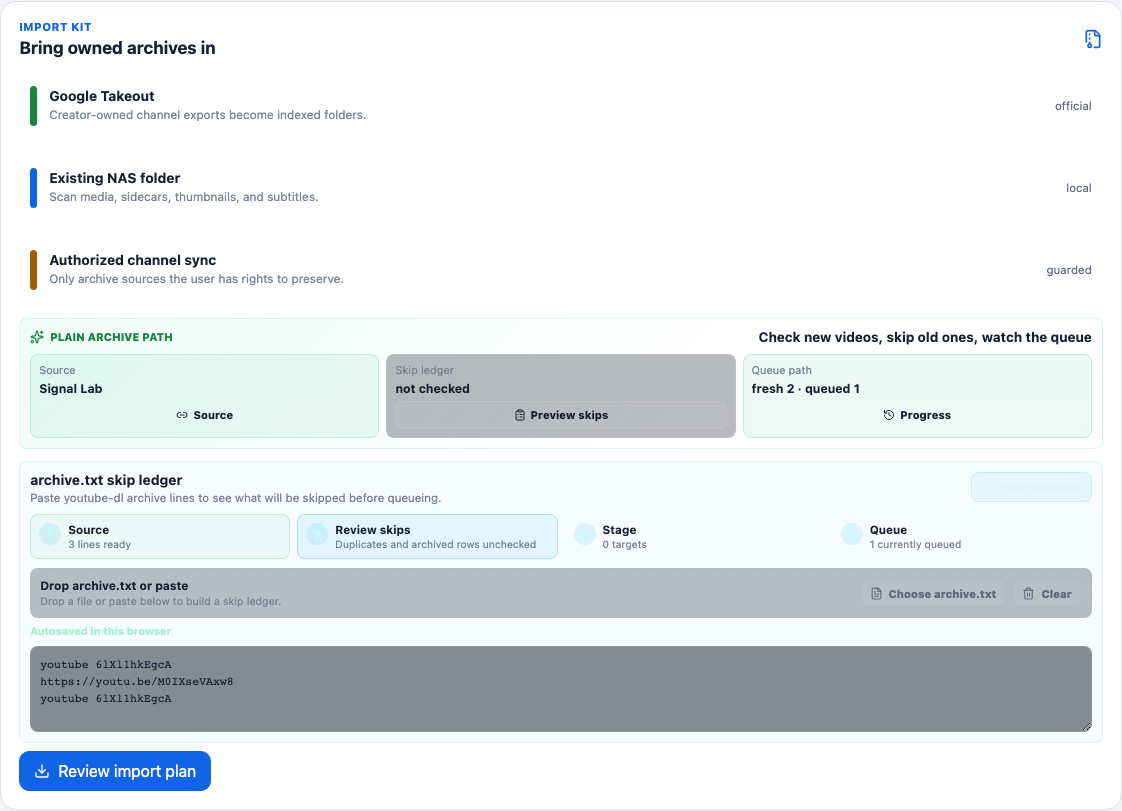Viewport: 1122px width, 811px height.
Task: Click the Choose archive.txt button
Action: tap(933, 593)
